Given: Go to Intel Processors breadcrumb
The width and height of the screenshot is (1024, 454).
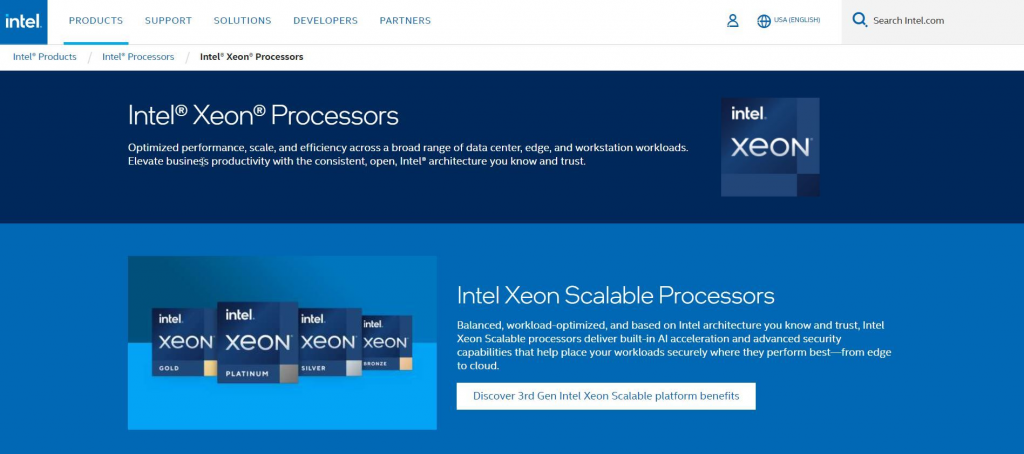Looking at the screenshot, I should point(138,57).
